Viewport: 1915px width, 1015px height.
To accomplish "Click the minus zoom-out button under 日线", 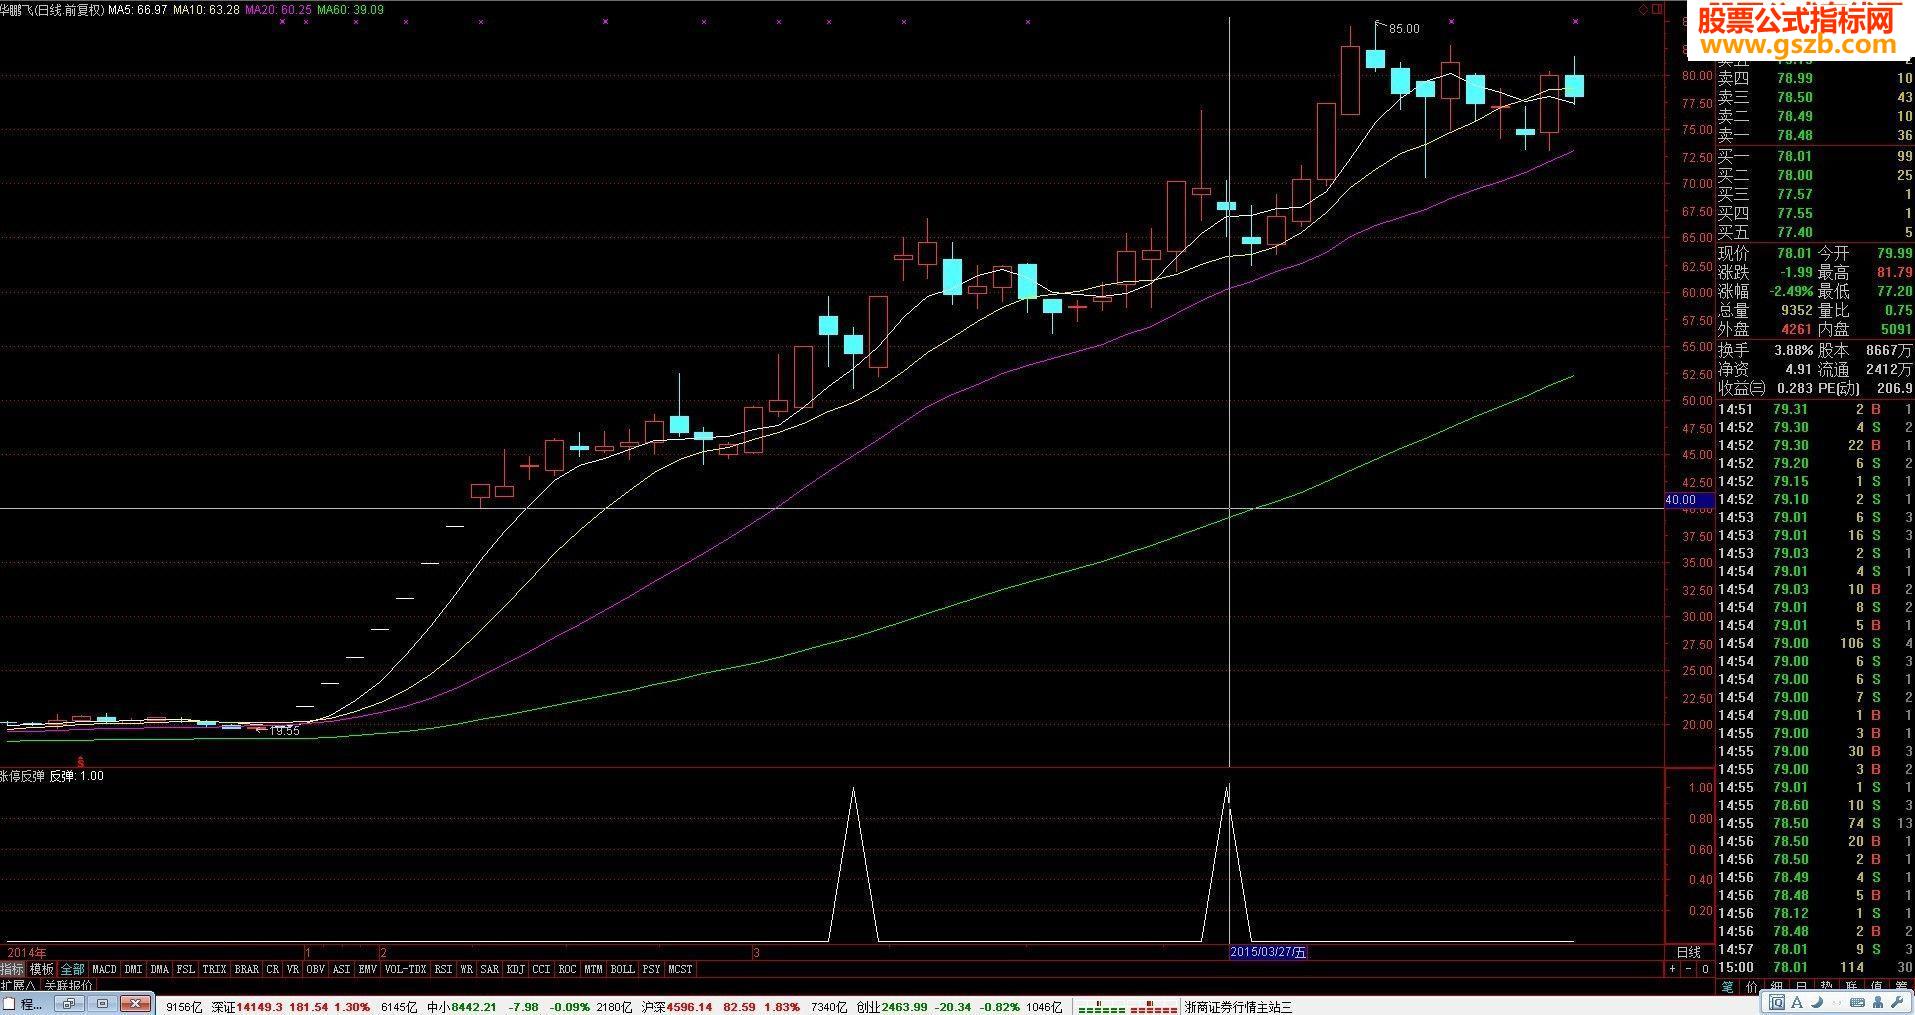I will (1688, 969).
